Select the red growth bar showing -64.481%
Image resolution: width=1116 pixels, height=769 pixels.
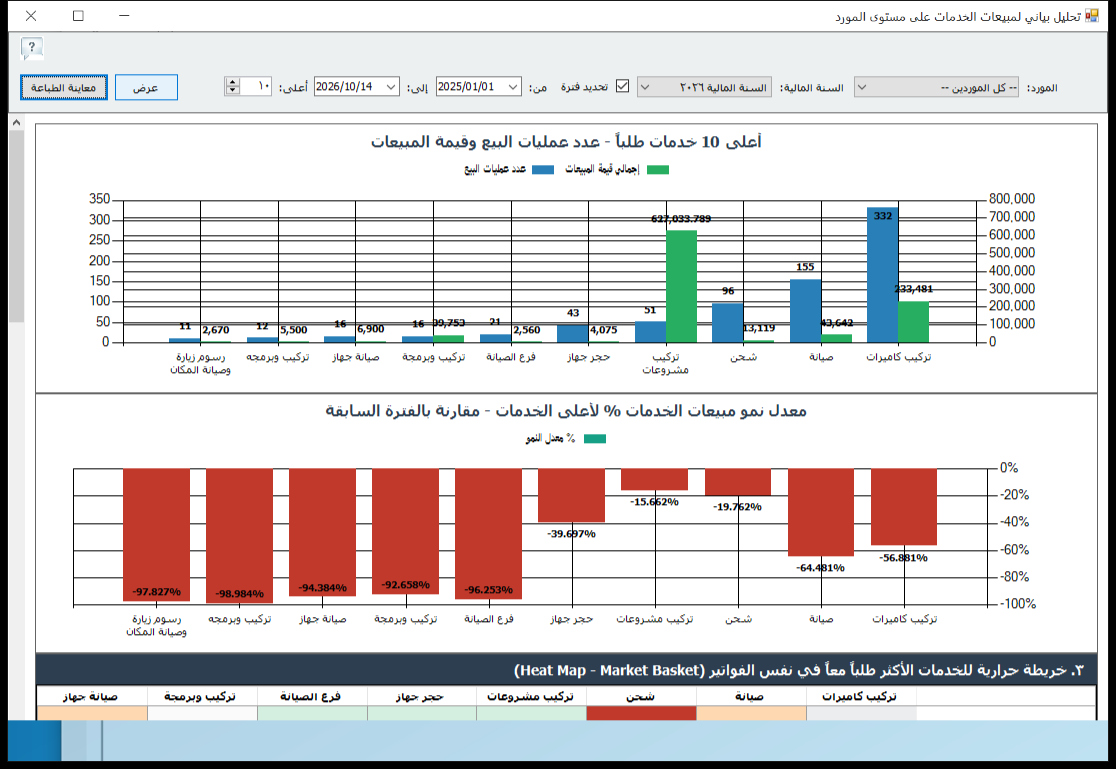click(x=821, y=512)
